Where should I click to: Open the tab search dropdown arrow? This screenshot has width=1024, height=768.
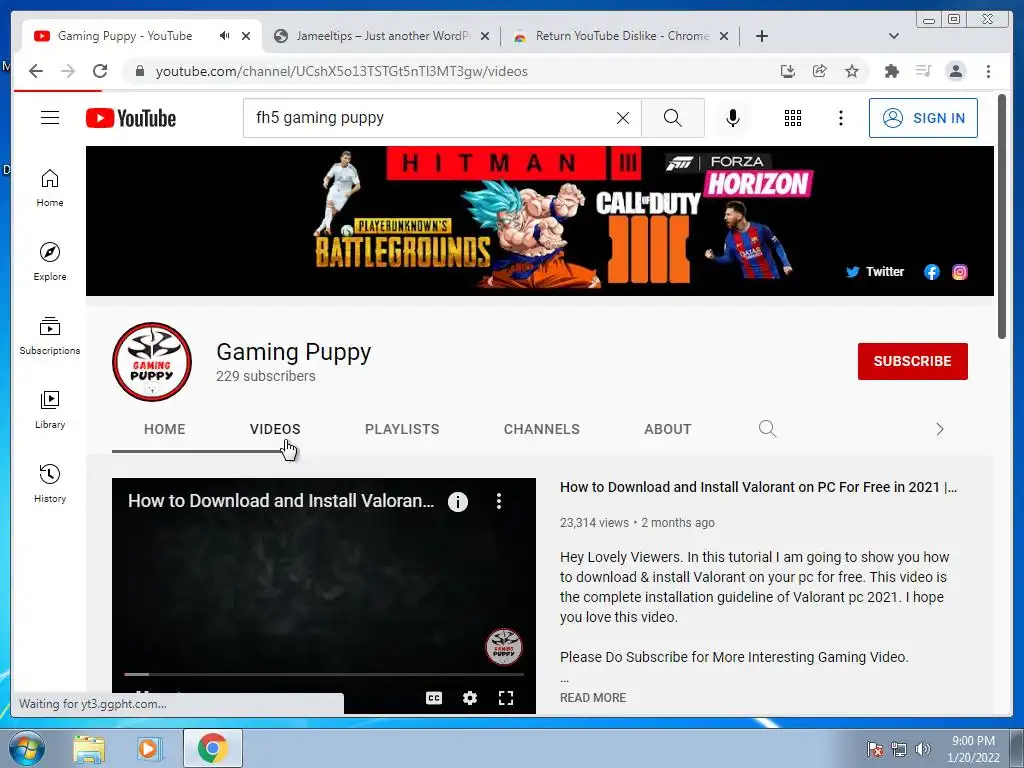[894, 36]
